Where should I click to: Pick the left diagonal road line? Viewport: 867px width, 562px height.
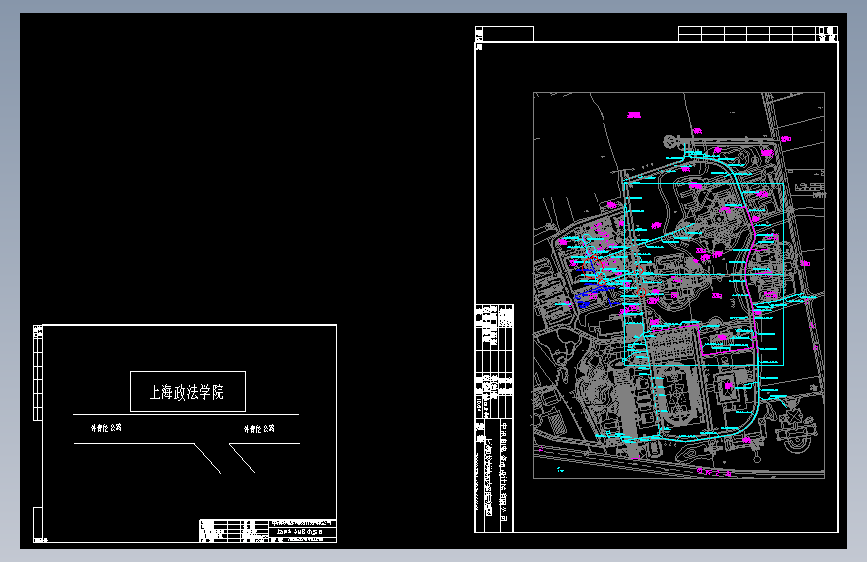(207, 459)
